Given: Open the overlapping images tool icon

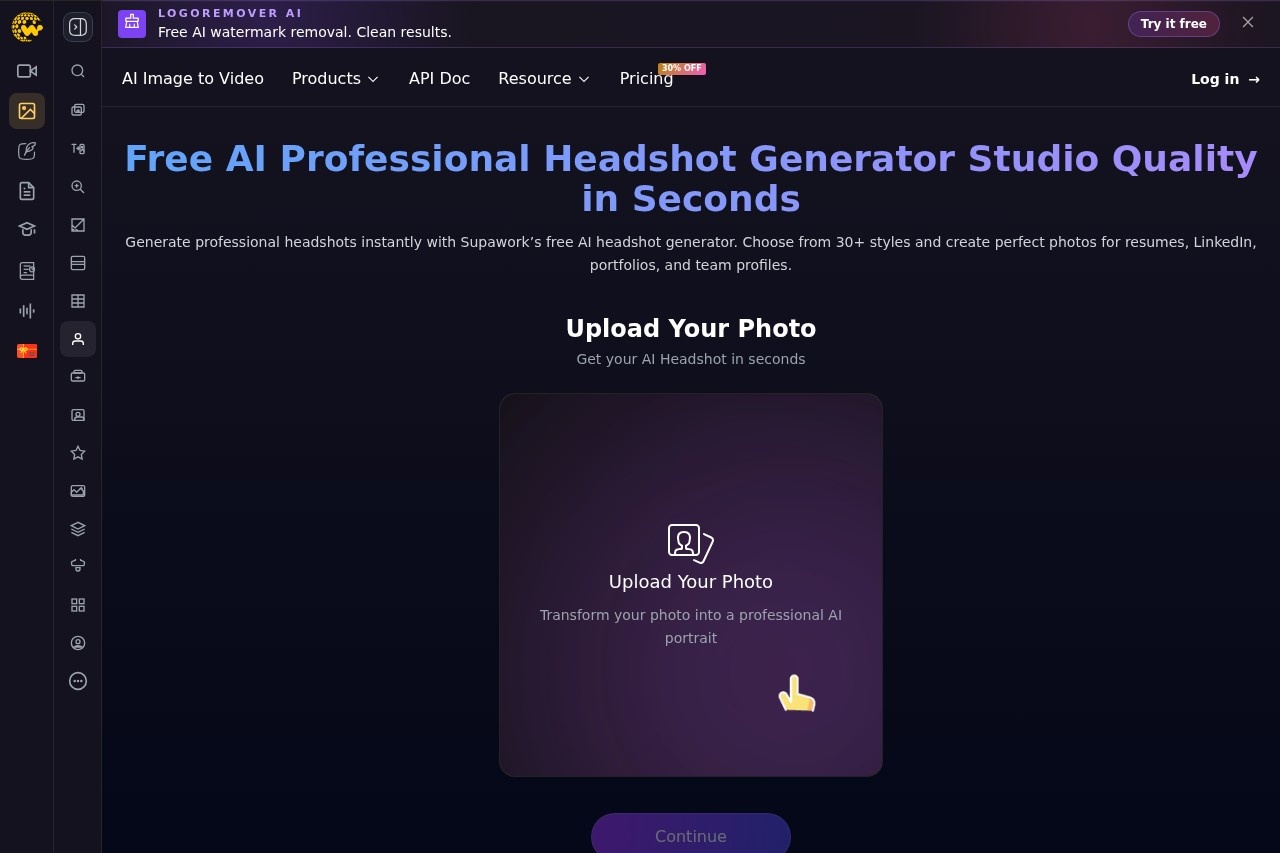Looking at the screenshot, I should (78, 110).
